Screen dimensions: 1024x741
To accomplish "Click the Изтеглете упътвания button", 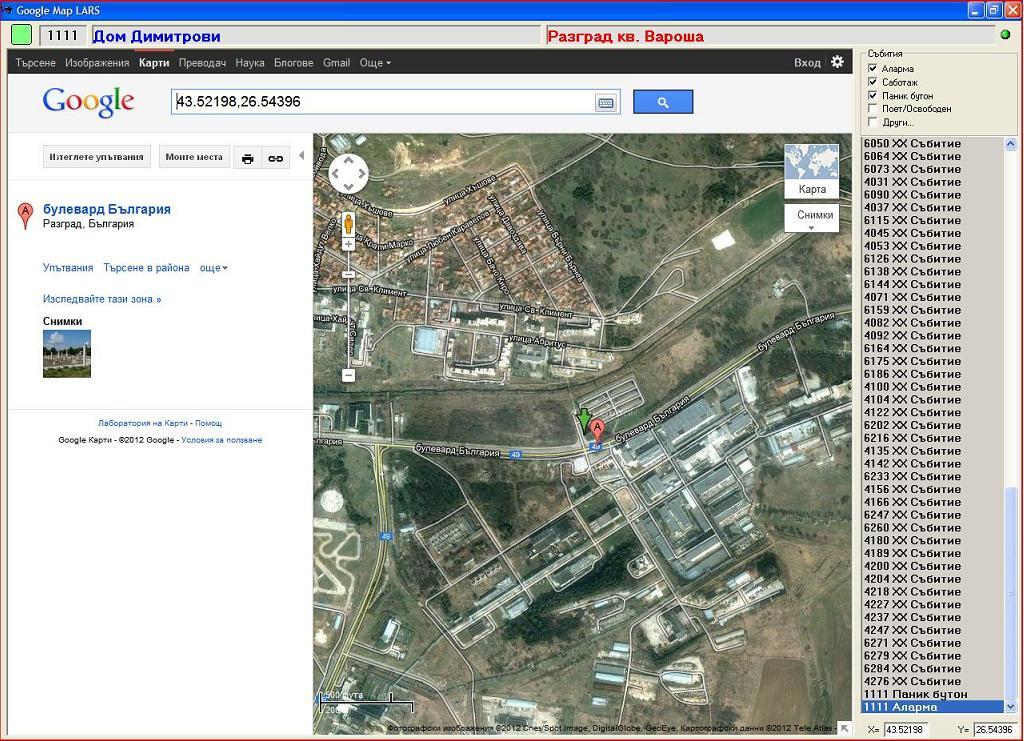I will 97,157.
